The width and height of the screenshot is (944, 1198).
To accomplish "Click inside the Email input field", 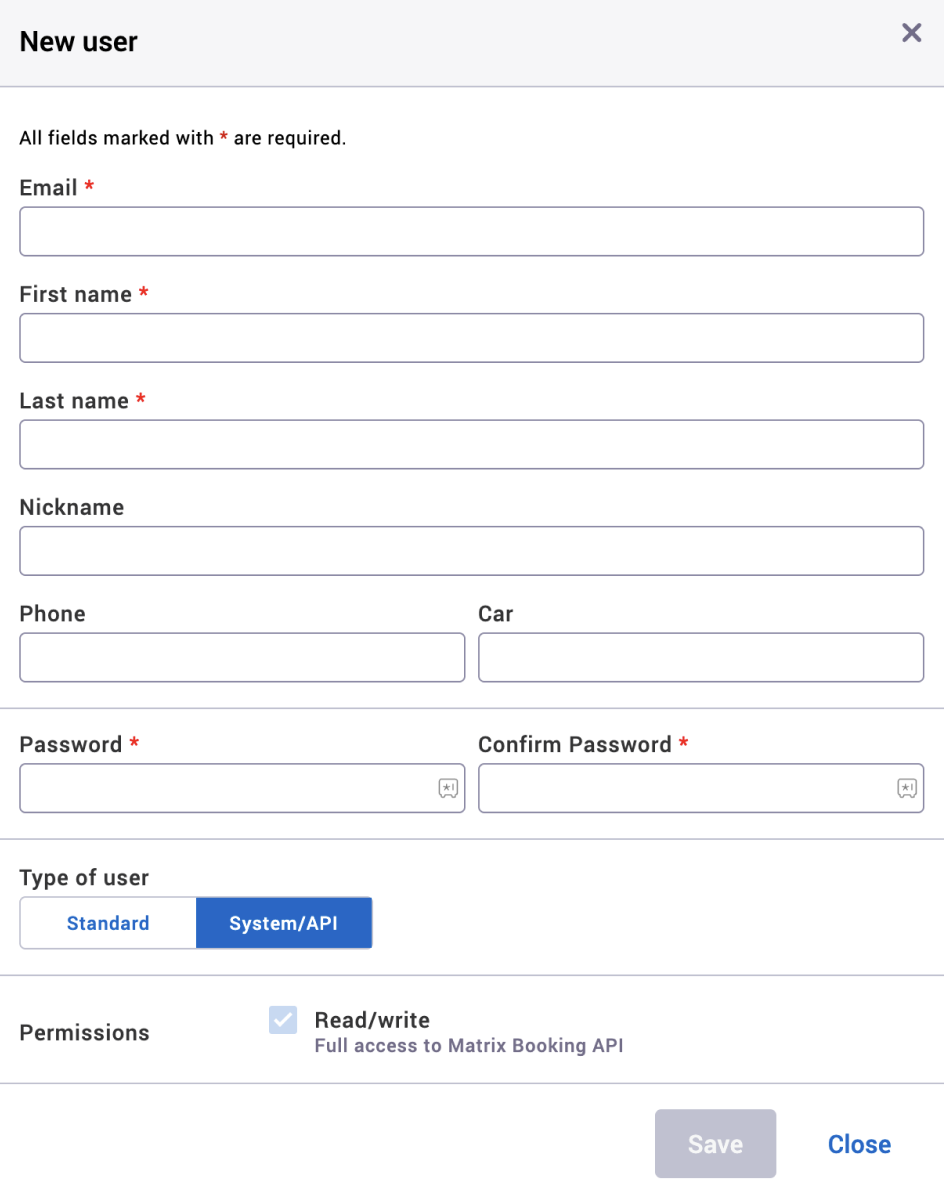I will pyautogui.click(x=472, y=231).
